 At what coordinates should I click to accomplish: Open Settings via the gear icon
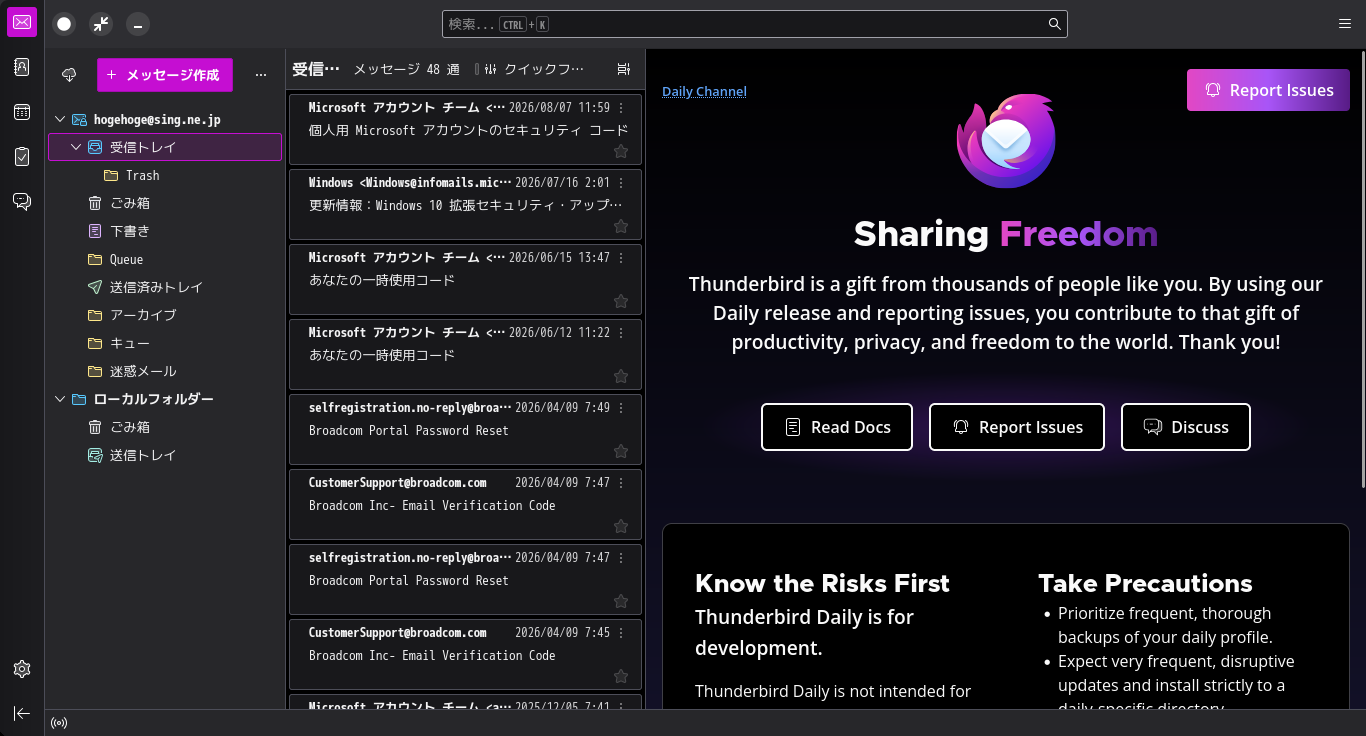[x=22, y=669]
